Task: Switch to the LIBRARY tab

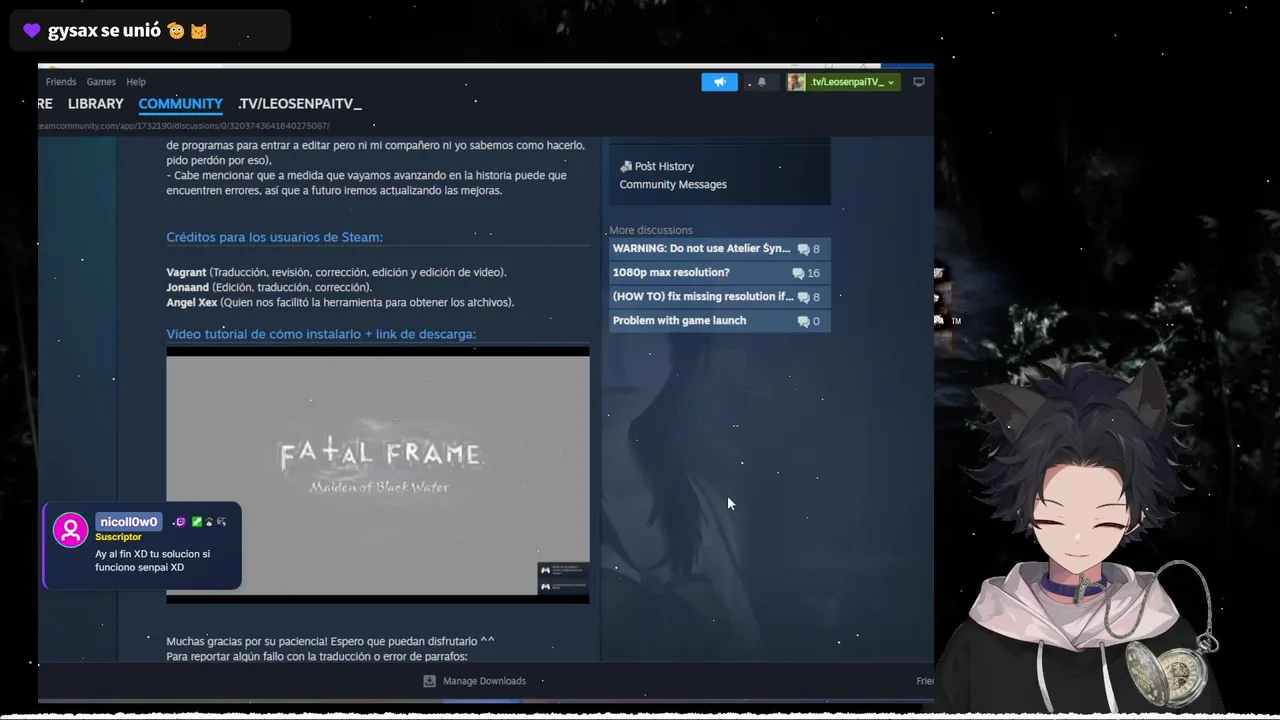Action: coord(96,104)
